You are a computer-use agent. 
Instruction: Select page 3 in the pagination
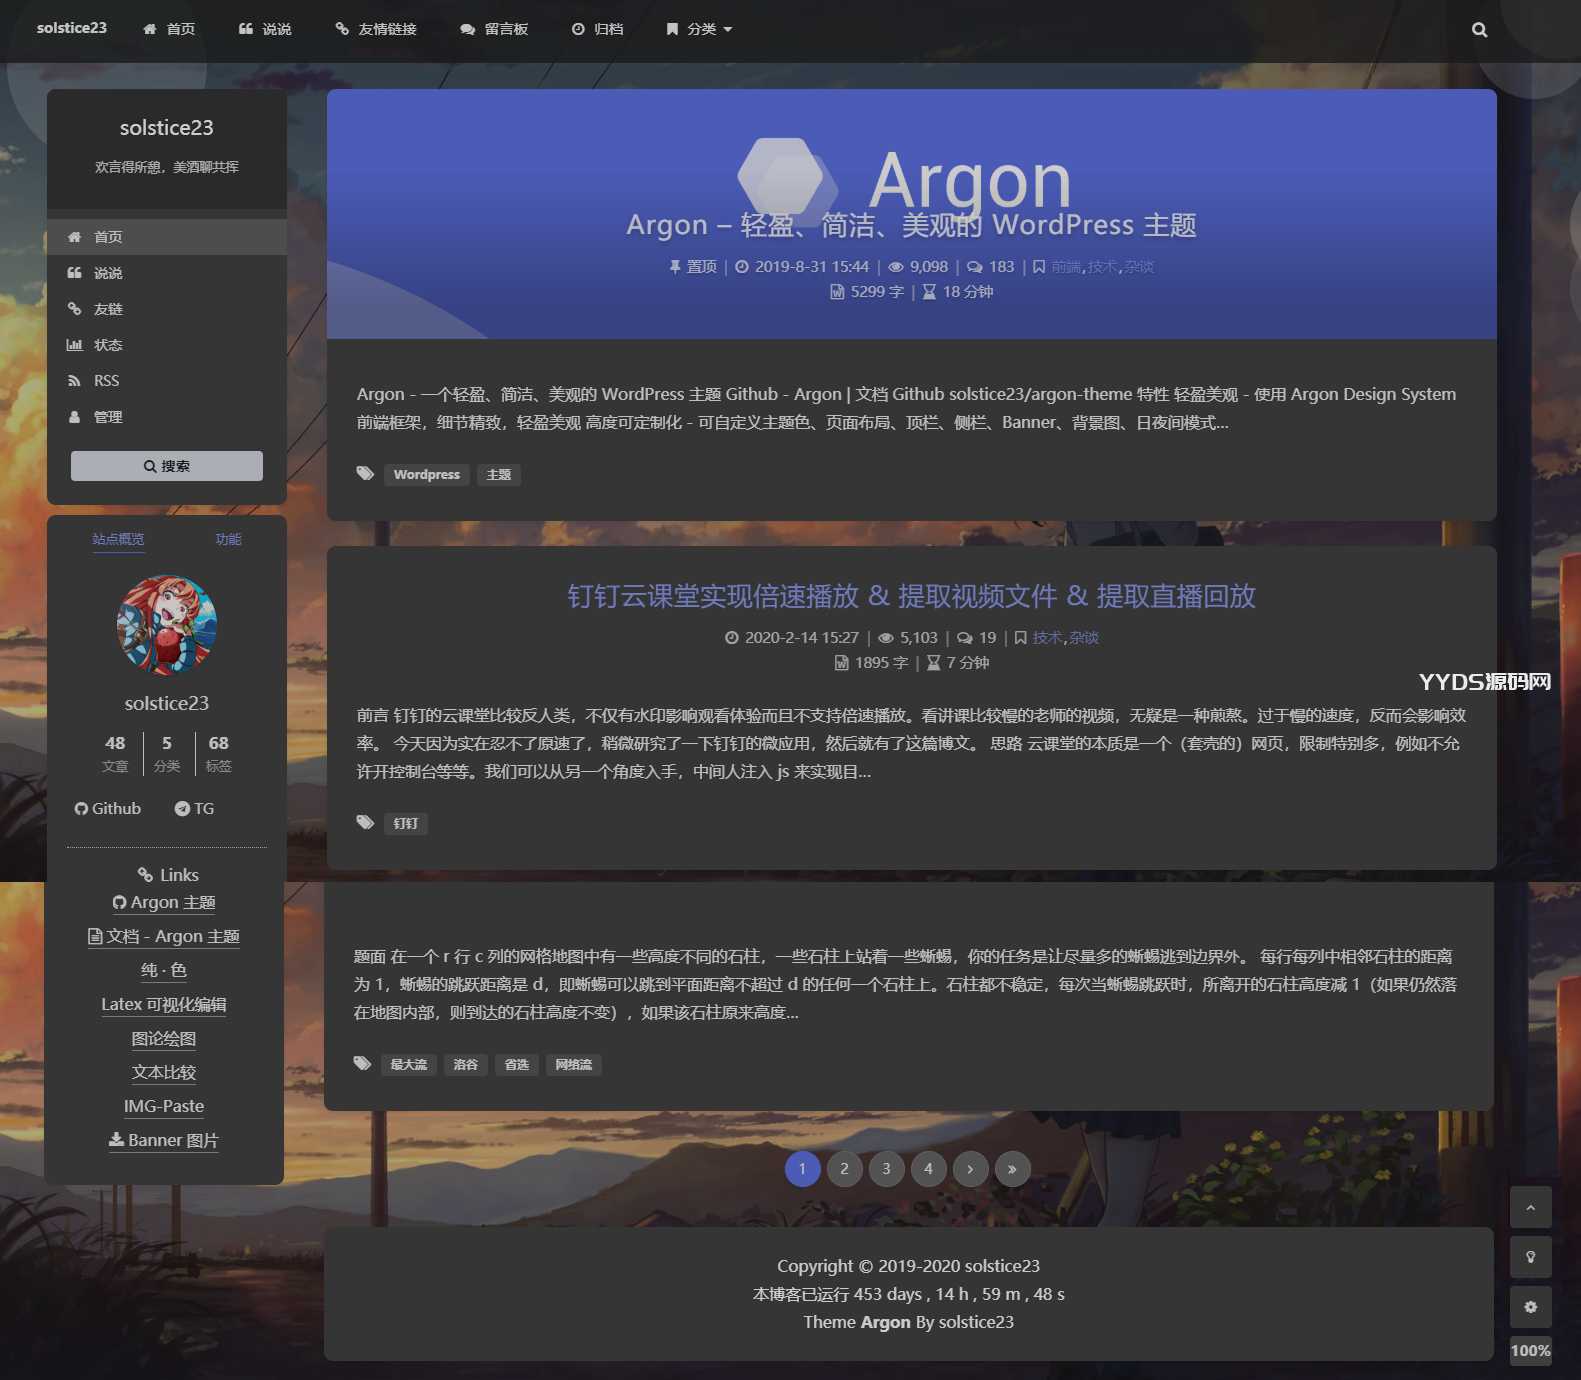[886, 1169]
